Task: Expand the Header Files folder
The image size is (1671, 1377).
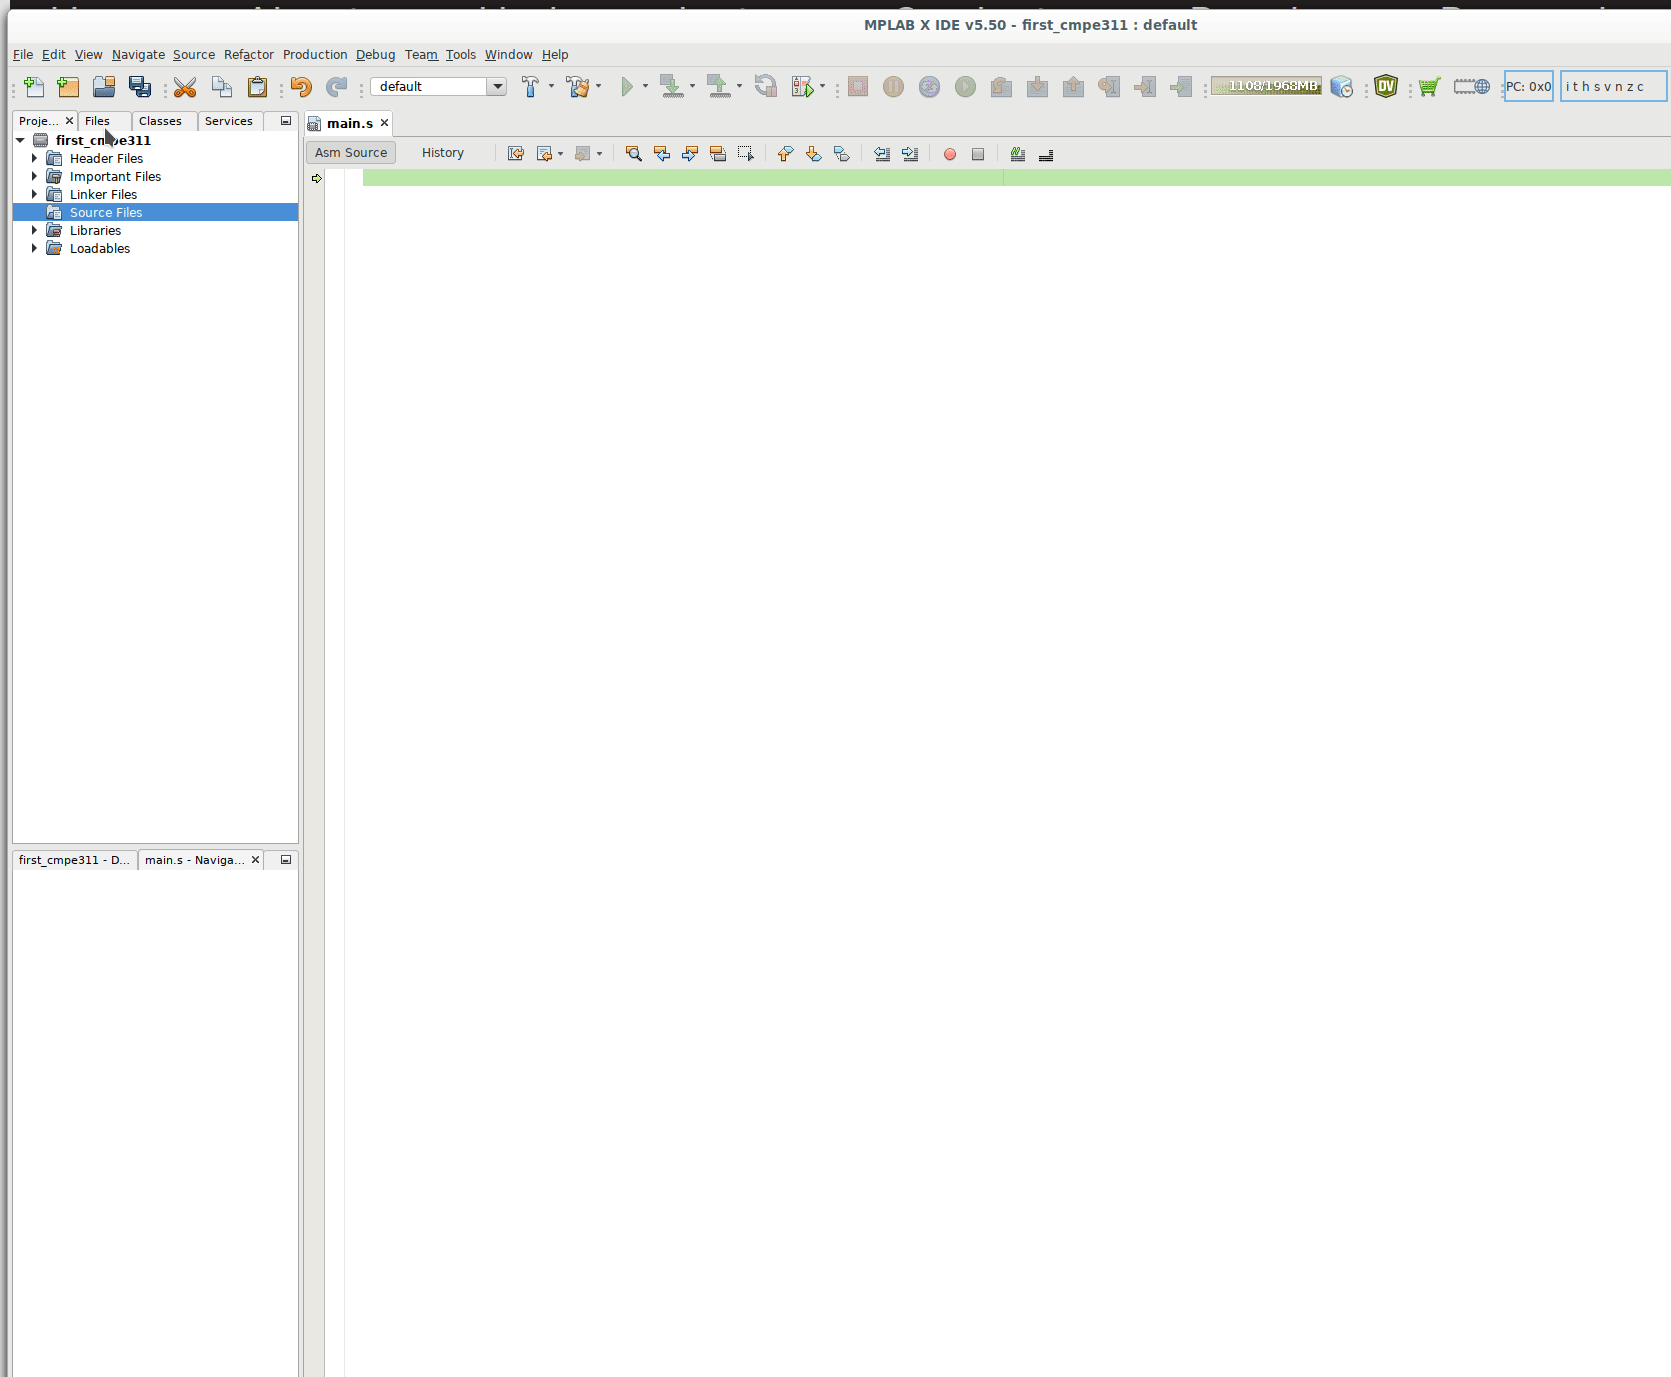Action: pyautogui.click(x=34, y=159)
